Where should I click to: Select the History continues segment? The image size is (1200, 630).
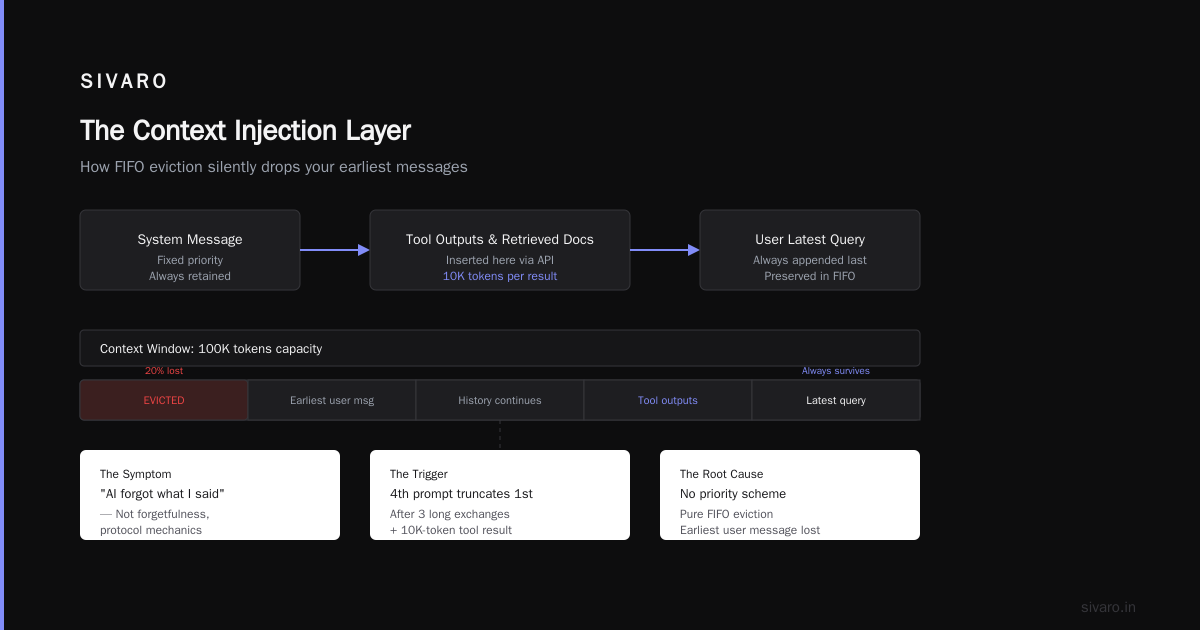[x=500, y=400]
